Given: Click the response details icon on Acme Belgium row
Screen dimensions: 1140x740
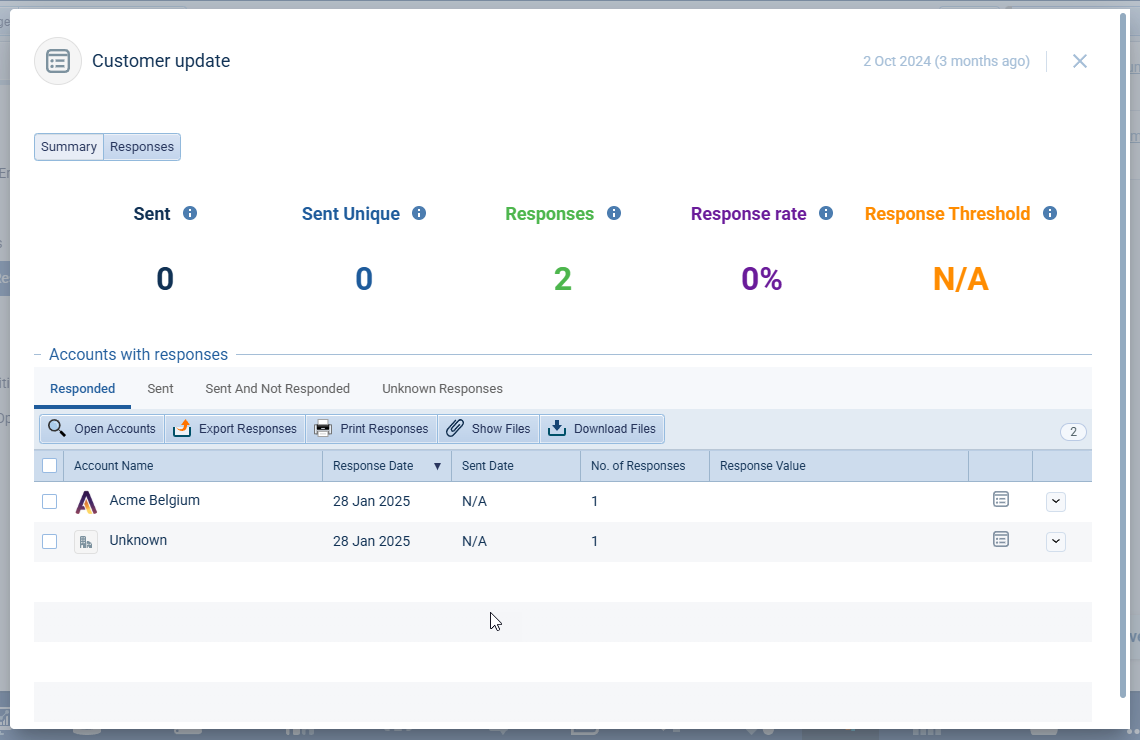Looking at the screenshot, I should tap(1001, 499).
